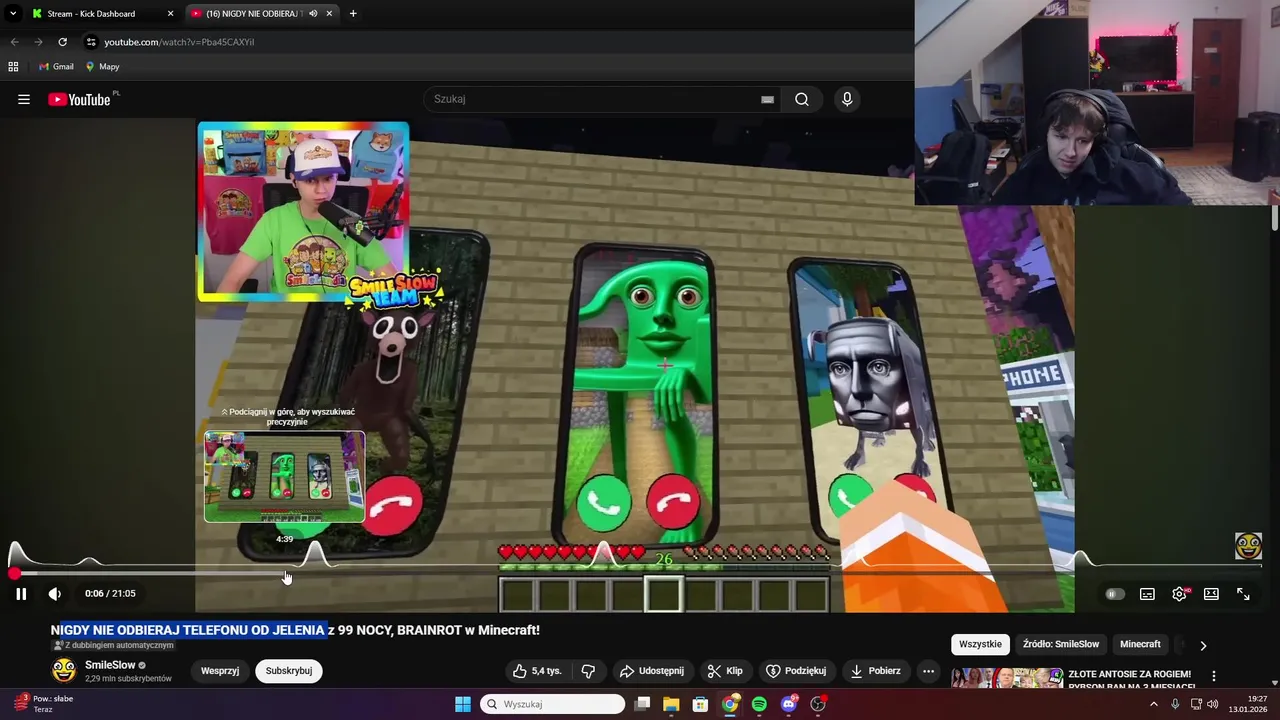Click the seek preview thumbnail at 4:39
This screenshot has height=720, width=1280.
pos(285,477)
